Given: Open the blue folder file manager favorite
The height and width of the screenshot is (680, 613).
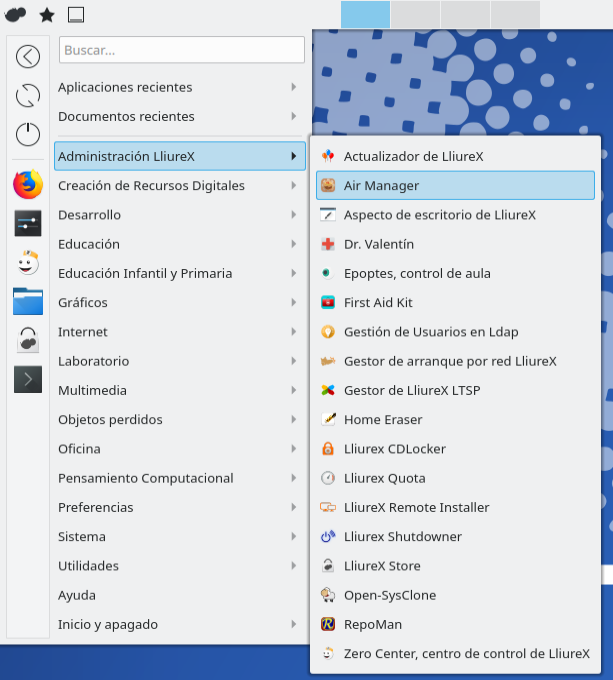Looking at the screenshot, I should pos(28,301).
